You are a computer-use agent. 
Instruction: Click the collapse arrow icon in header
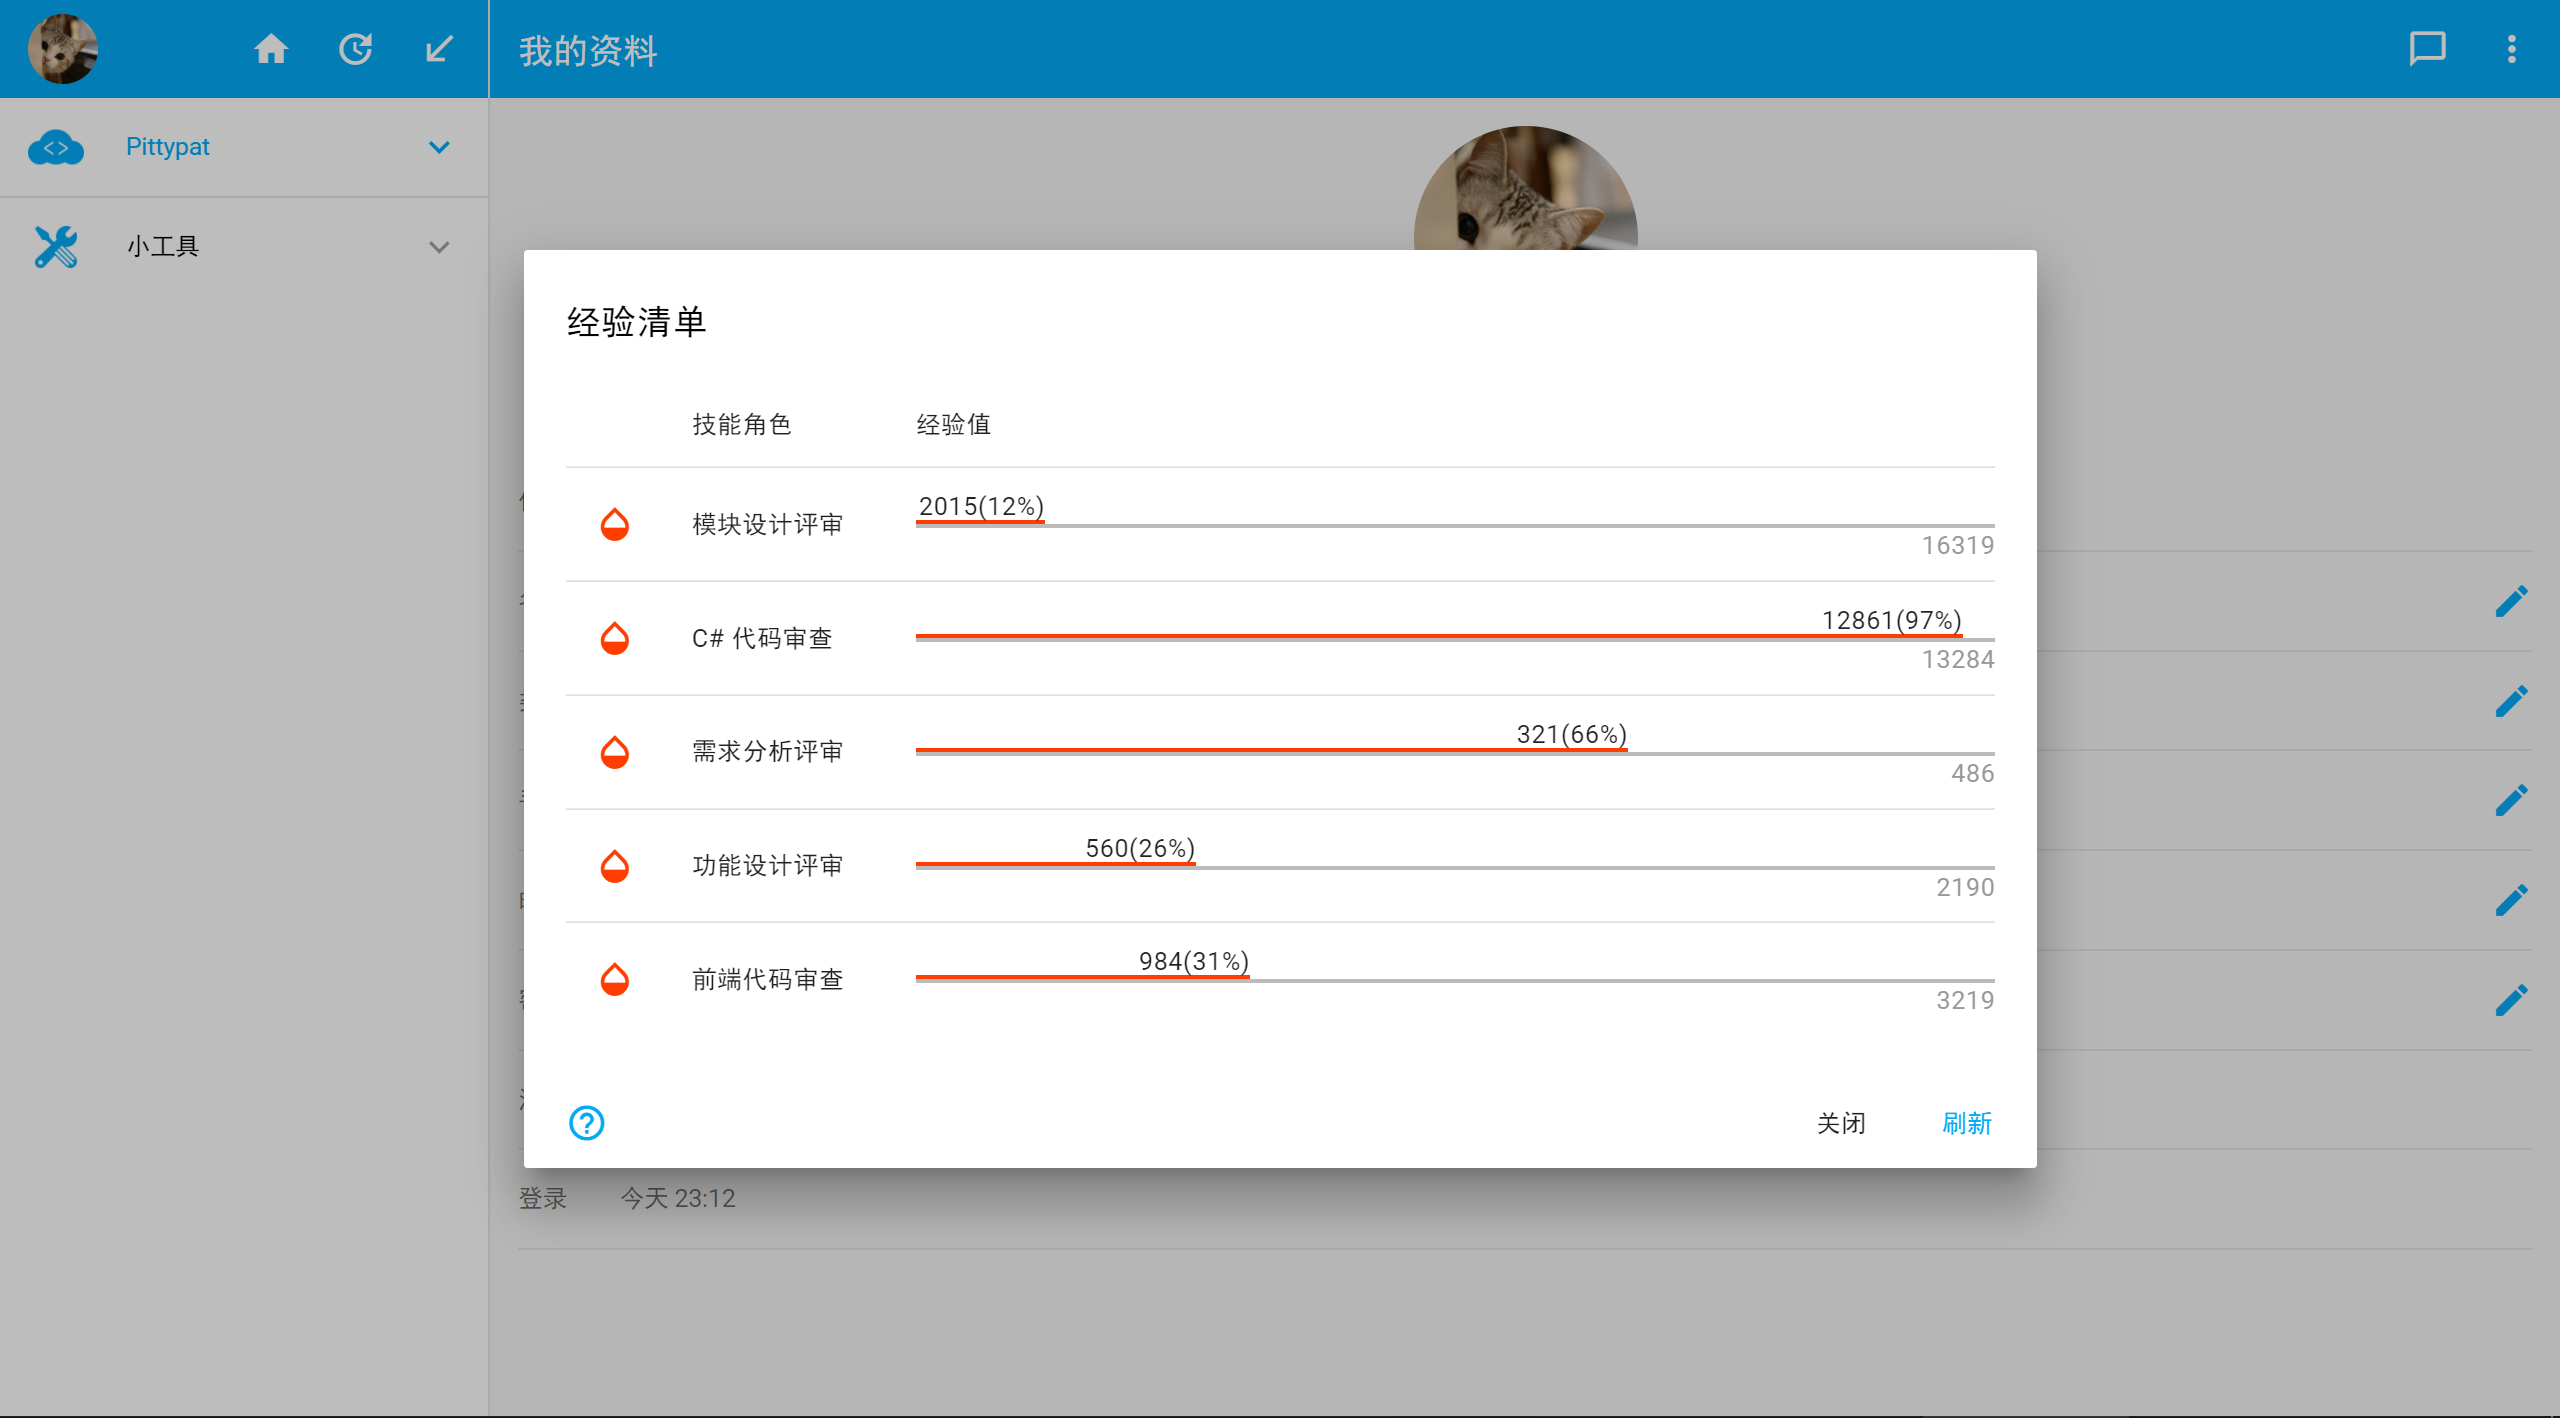click(x=439, y=49)
